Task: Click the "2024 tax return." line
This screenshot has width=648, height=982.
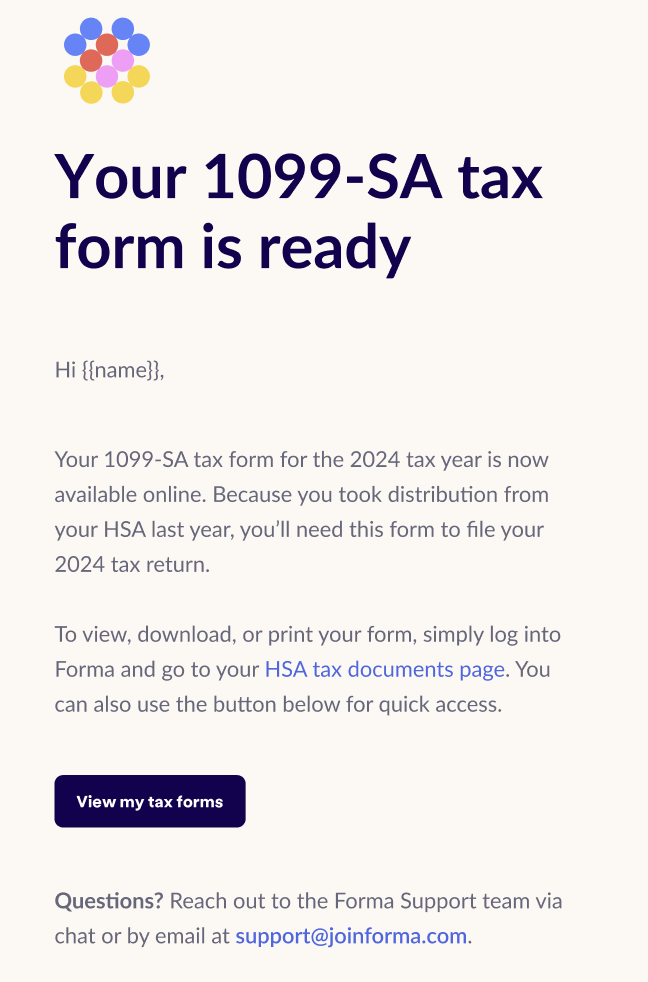Action: point(132,565)
